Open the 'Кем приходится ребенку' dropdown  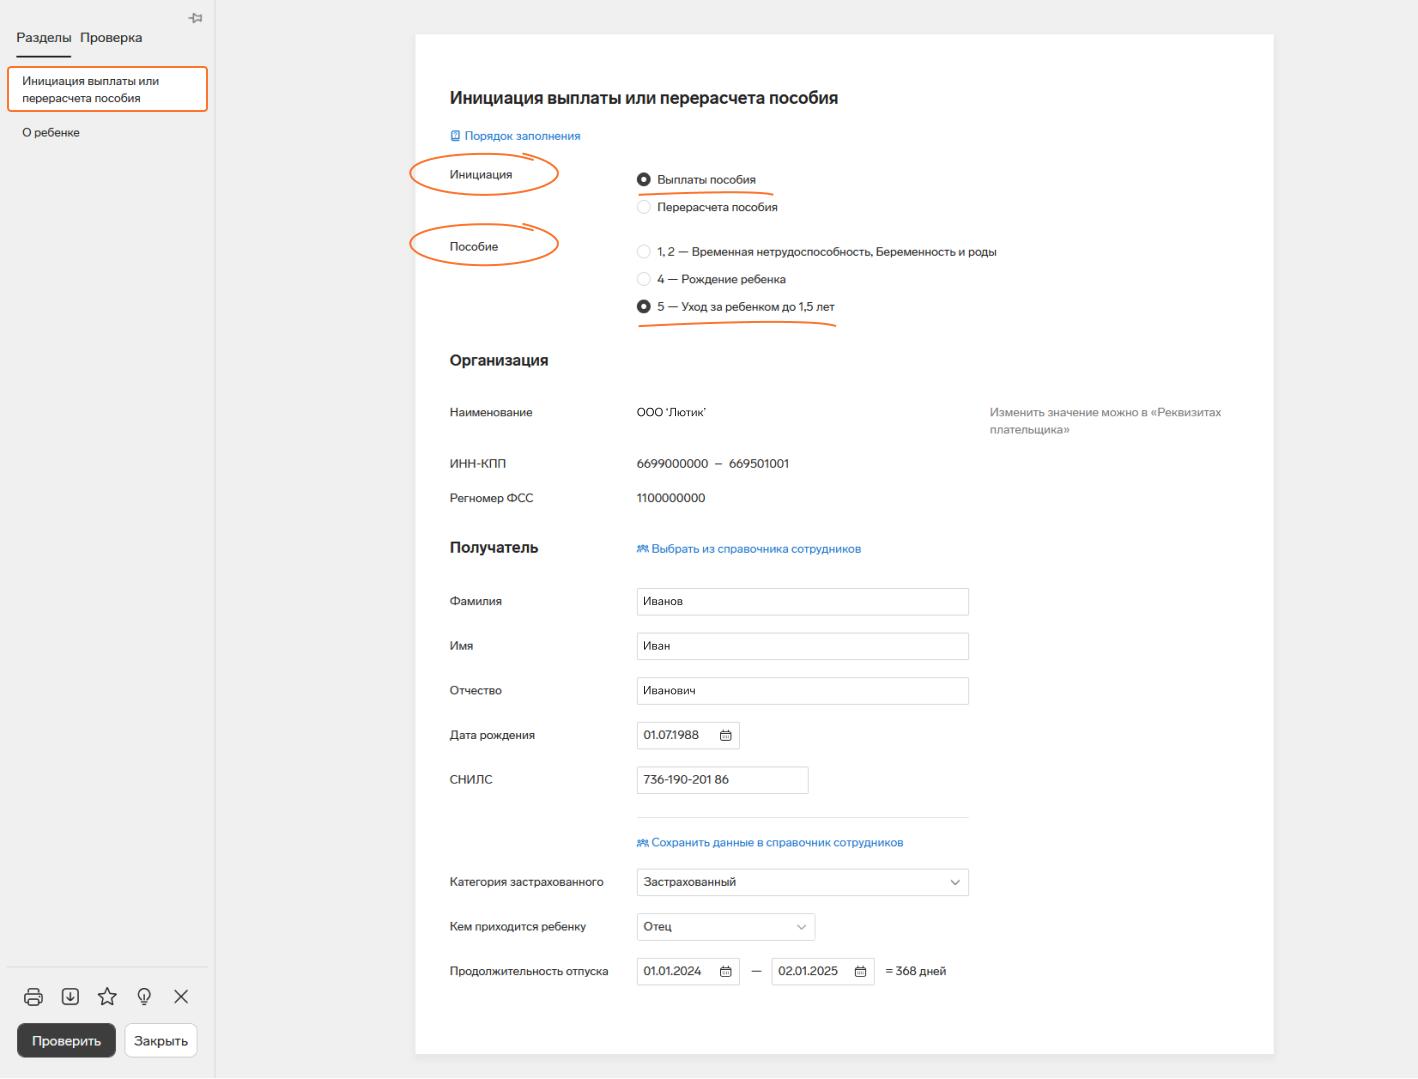coord(725,927)
